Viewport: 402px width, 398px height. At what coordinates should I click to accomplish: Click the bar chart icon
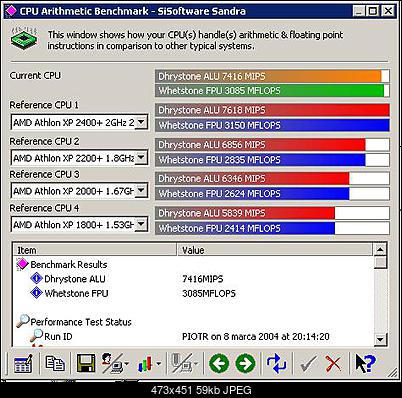145,364
